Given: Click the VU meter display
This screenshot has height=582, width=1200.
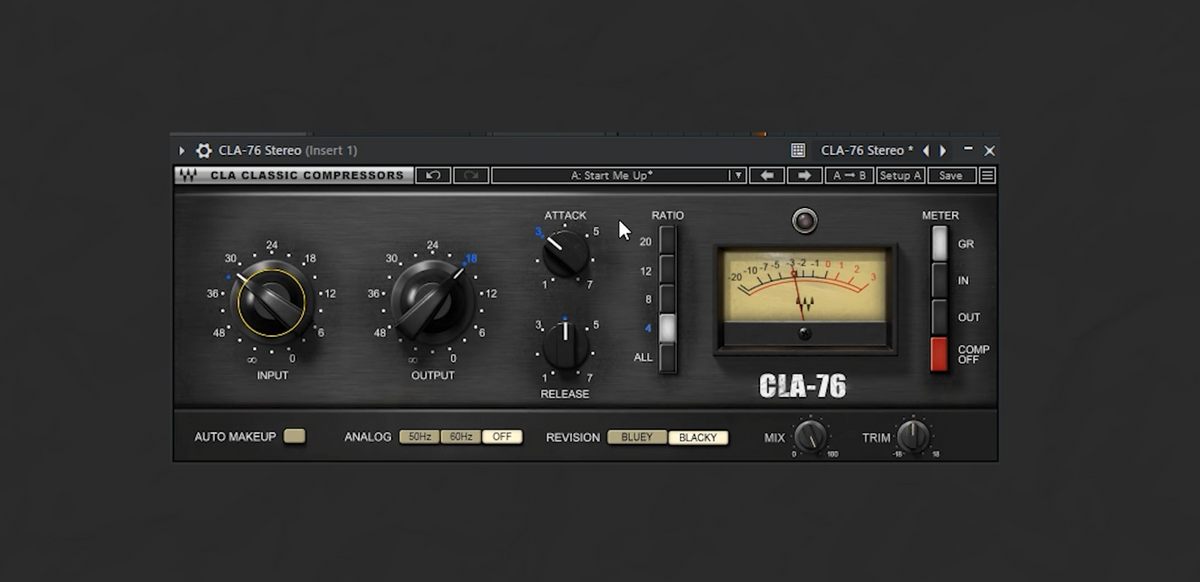Looking at the screenshot, I should [x=805, y=299].
